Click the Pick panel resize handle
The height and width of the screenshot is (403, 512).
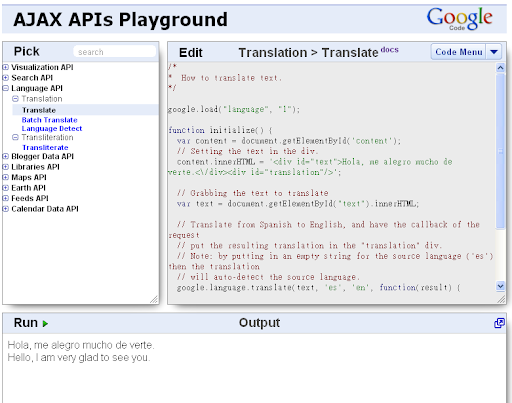(x=154, y=299)
